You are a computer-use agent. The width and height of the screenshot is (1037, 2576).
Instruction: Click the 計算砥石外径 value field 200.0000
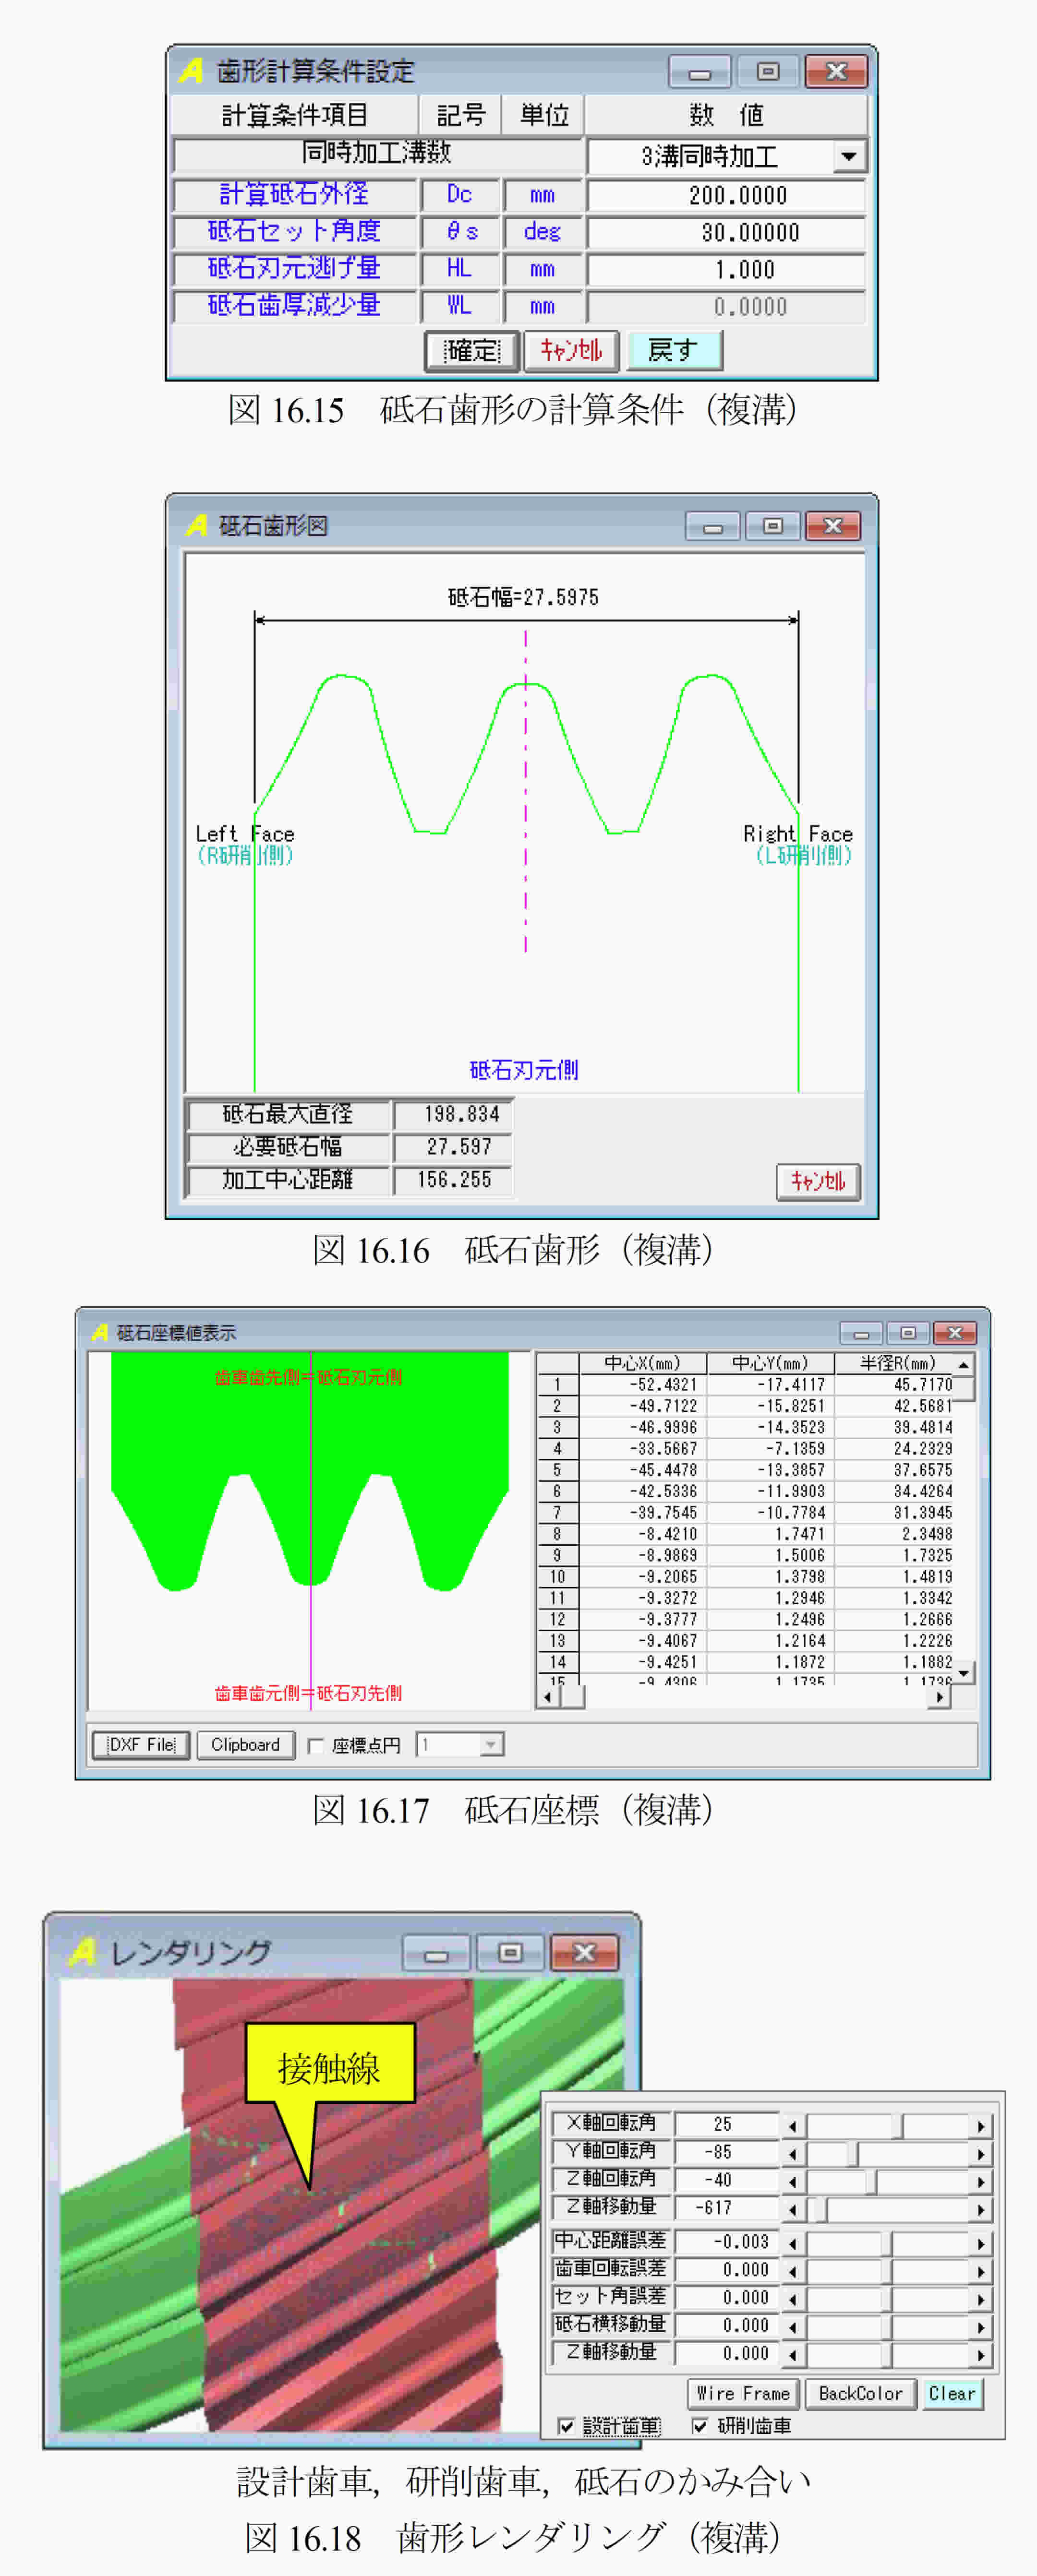(726, 195)
